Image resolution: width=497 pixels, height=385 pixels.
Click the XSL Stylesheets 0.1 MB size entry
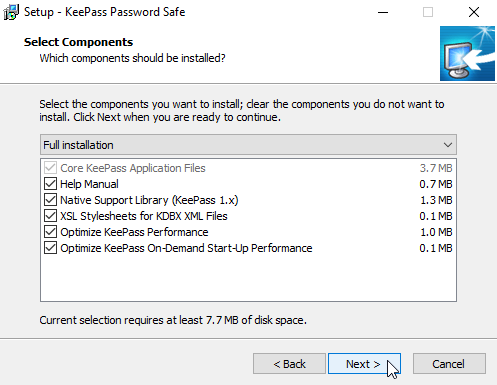click(436, 216)
